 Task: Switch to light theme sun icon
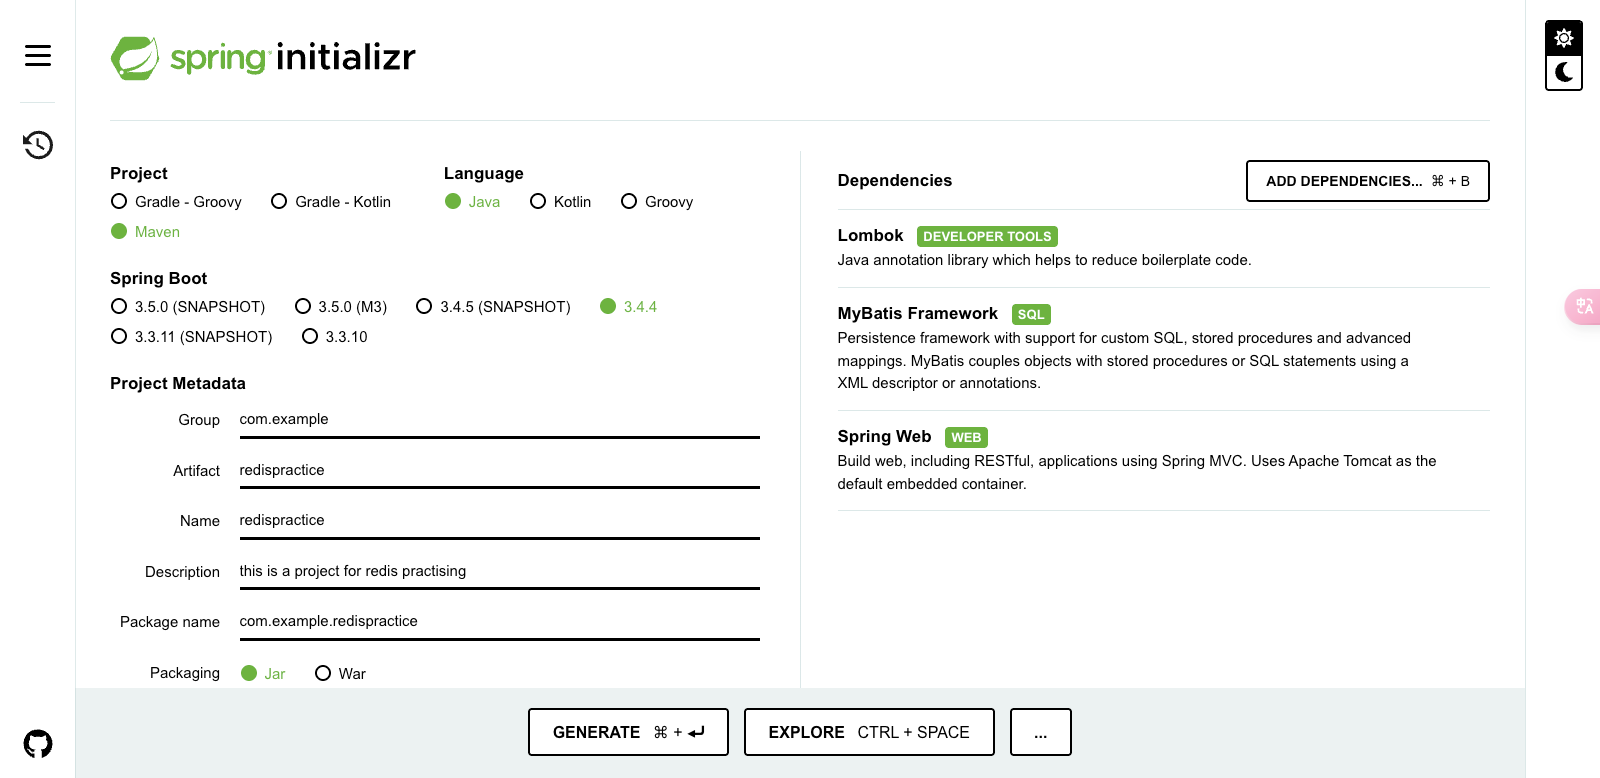1564,38
